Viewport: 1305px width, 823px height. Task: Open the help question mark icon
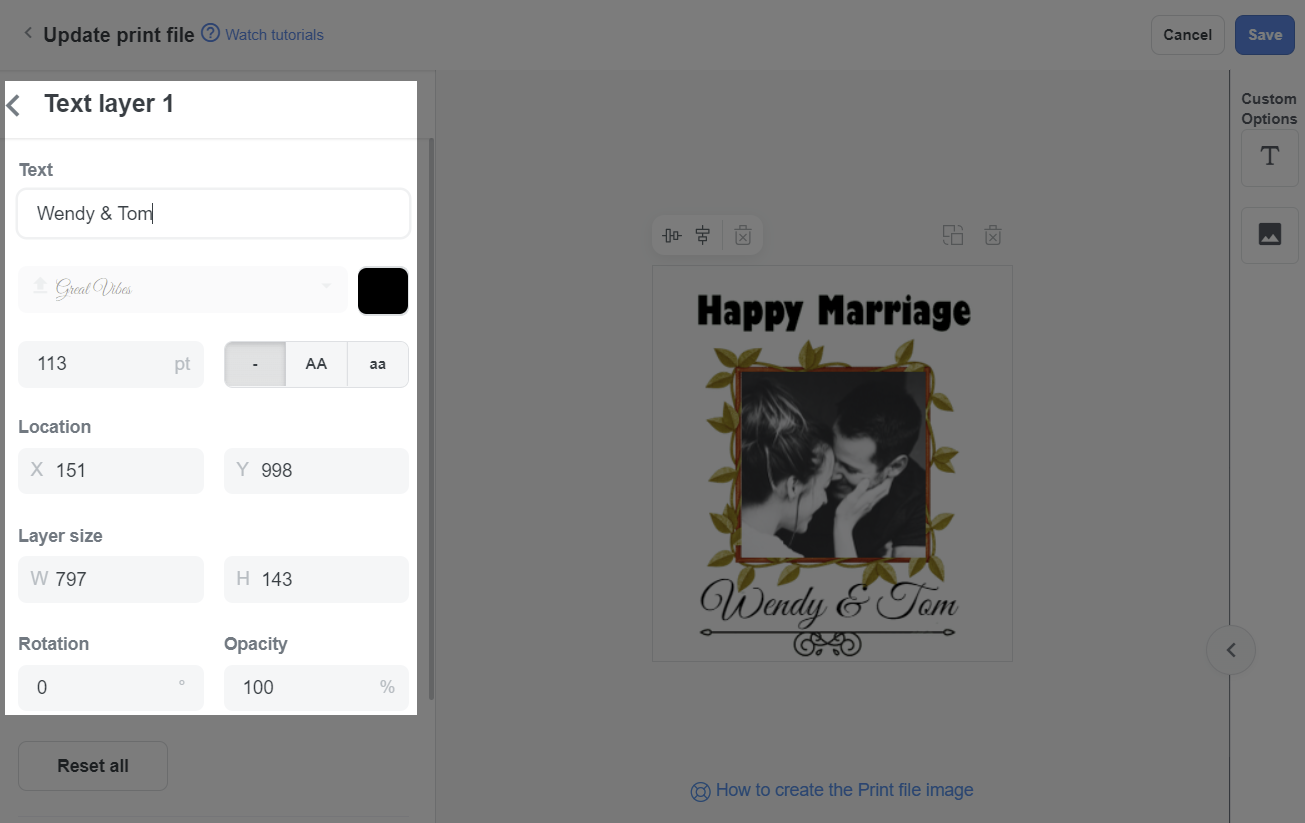pos(210,33)
